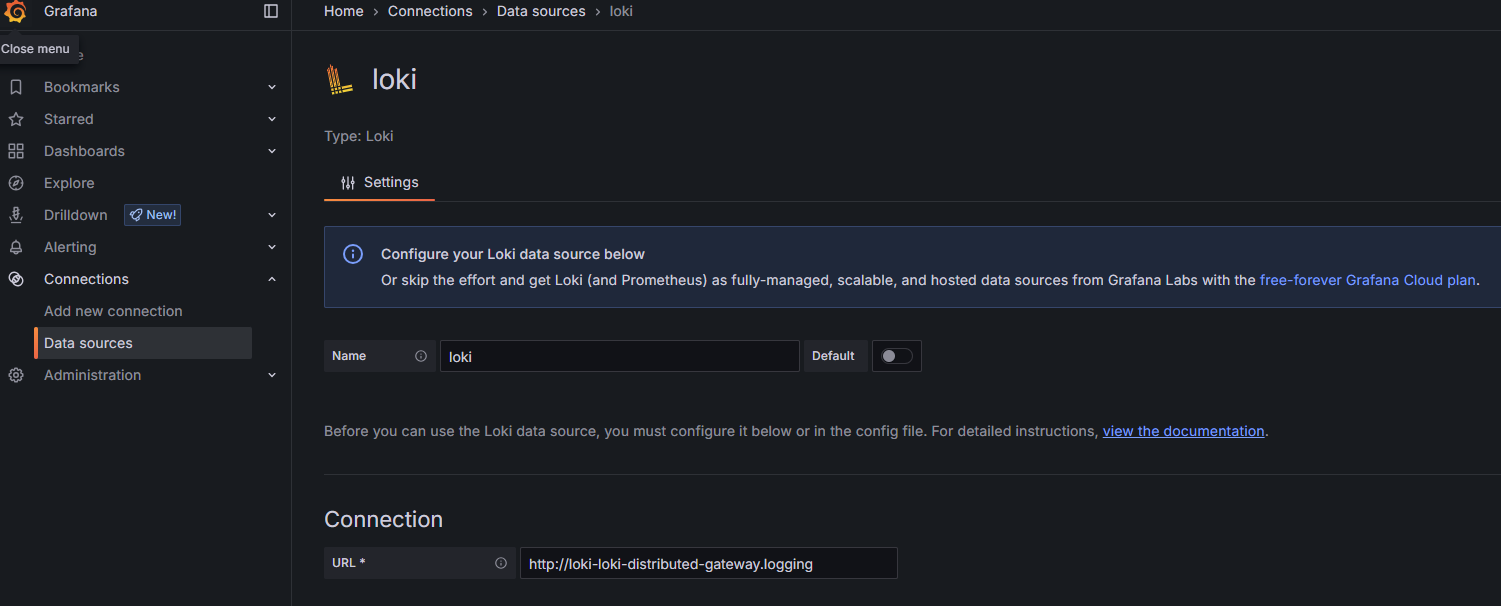
Task: Open Bookmarks in the sidebar menu
Action: pos(81,87)
